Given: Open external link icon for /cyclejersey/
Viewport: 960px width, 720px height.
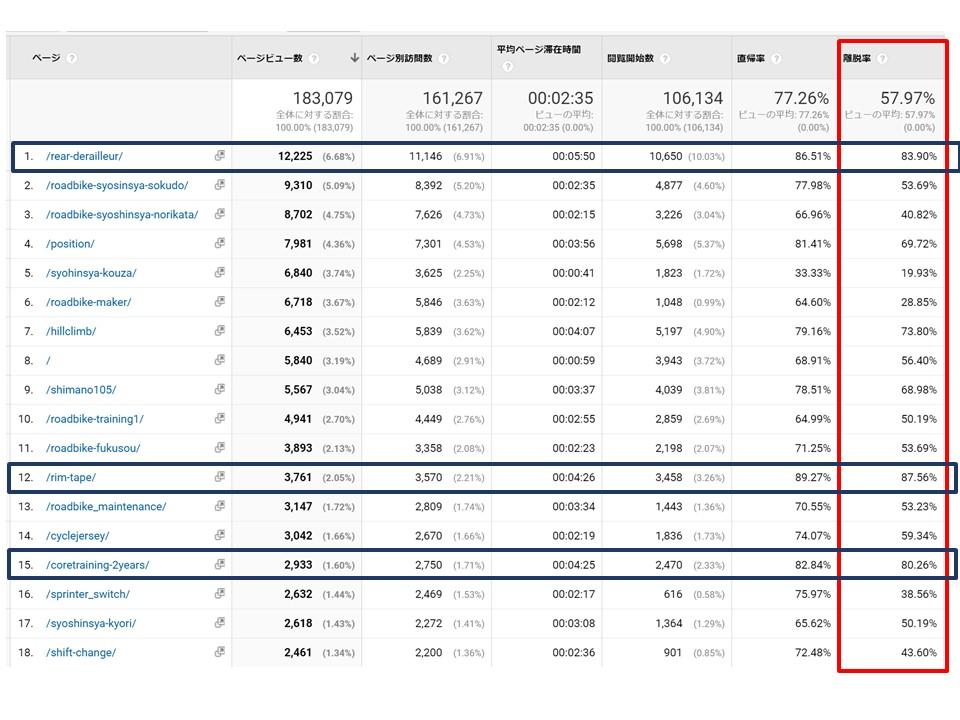Looking at the screenshot, I should pyautogui.click(x=219, y=535).
